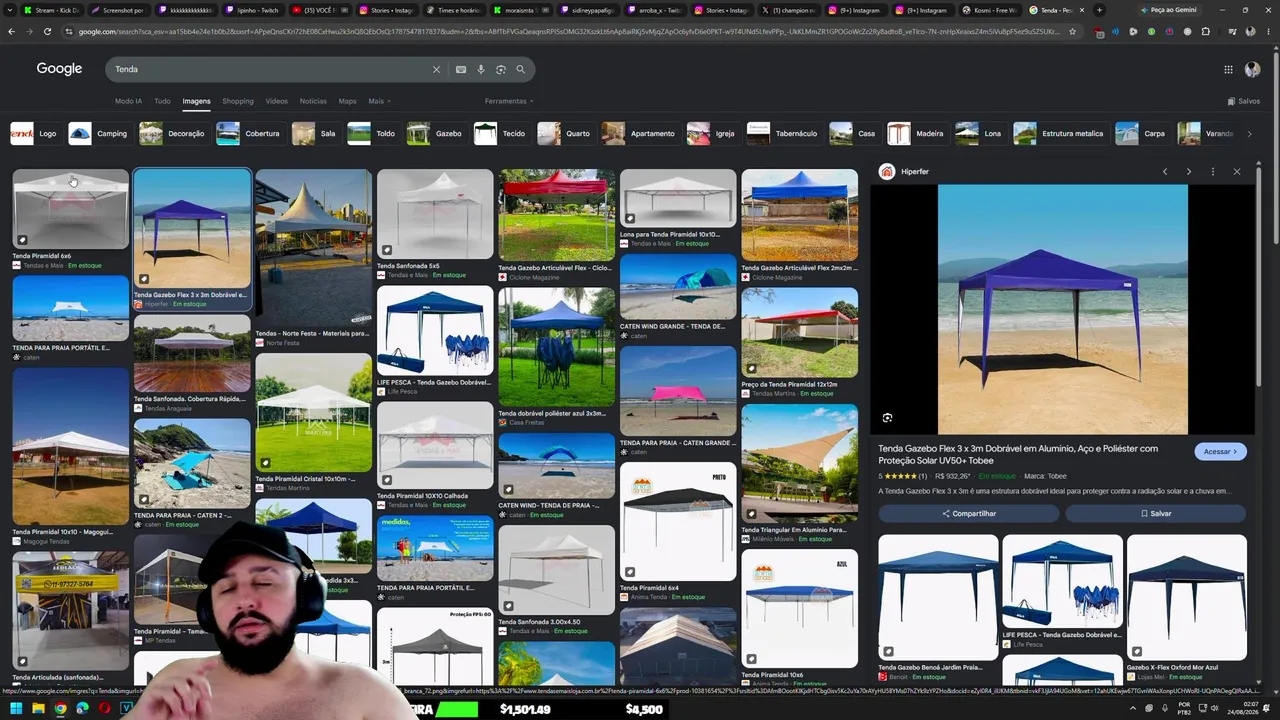Click the Google logo
The width and height of the screenshot is (1280, 720).
pyautogui.click(x=59, y=69)
